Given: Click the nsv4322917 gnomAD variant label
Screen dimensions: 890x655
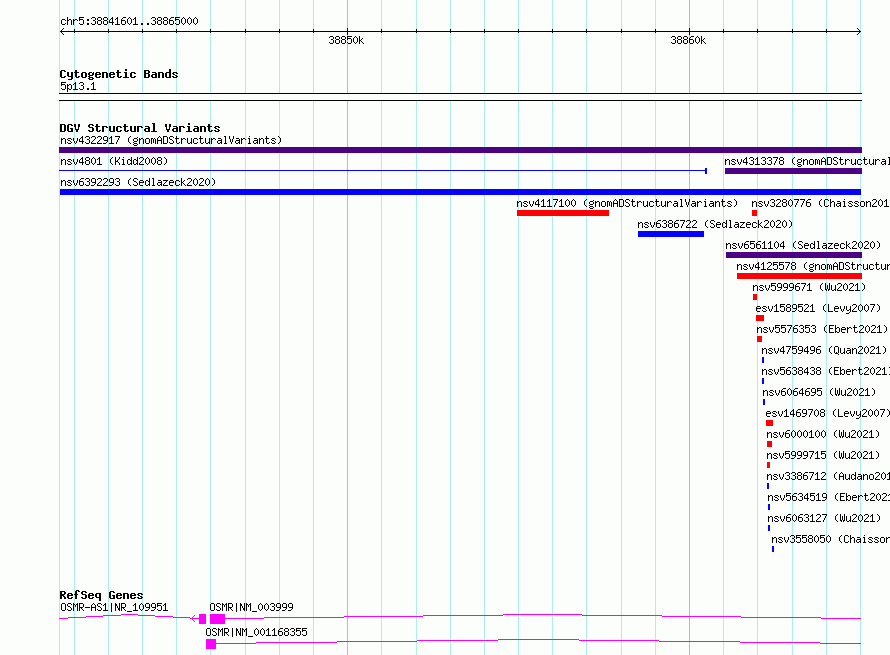Looking at the screenshot, I should coord(171,140).
